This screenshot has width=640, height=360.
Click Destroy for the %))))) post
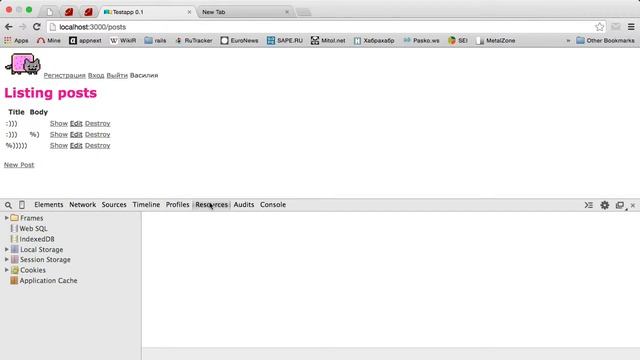(x=98, y=145)
